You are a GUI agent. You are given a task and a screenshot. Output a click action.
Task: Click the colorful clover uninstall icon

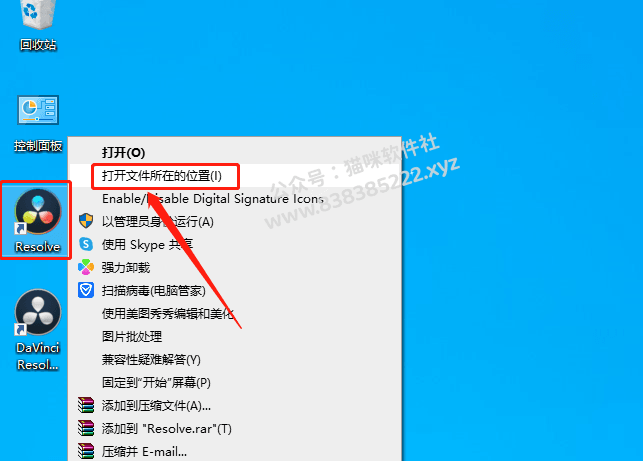[86, 267]
